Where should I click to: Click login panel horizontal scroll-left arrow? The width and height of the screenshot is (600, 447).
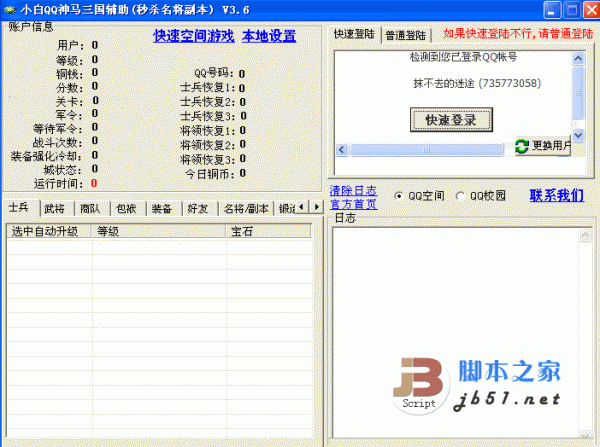click(342, 150)
